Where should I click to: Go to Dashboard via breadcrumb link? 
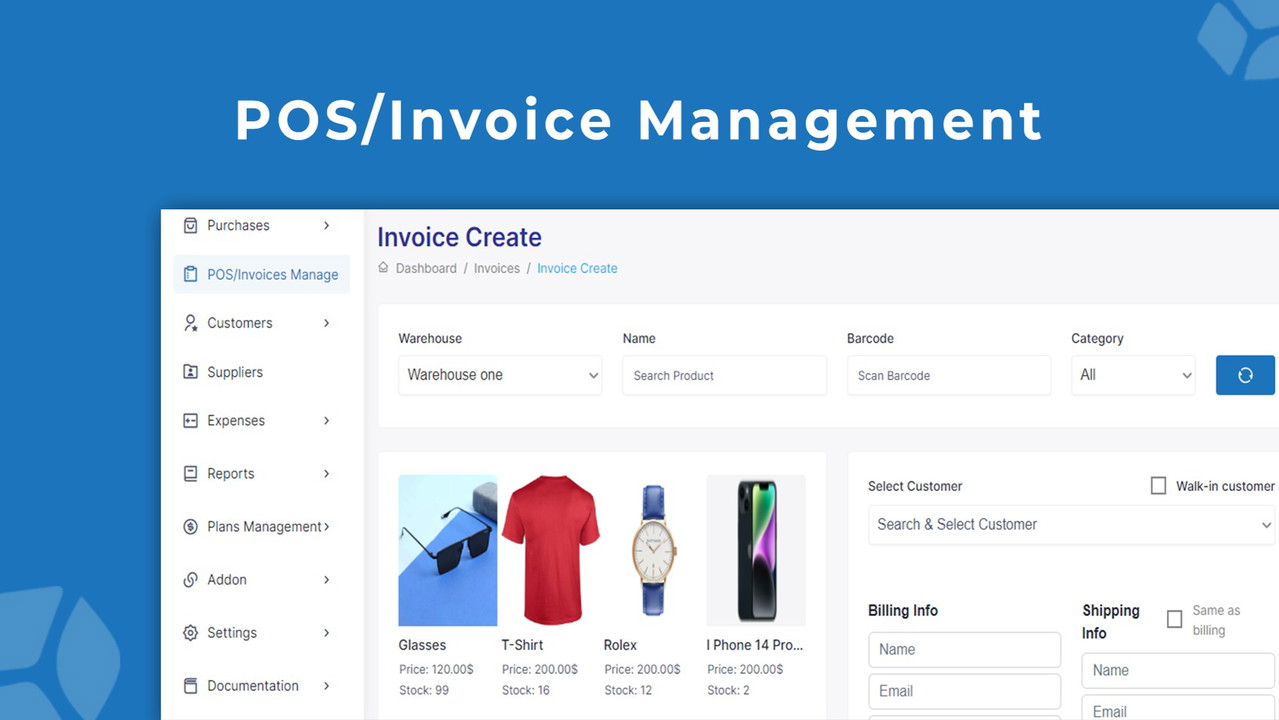(426, 268)
